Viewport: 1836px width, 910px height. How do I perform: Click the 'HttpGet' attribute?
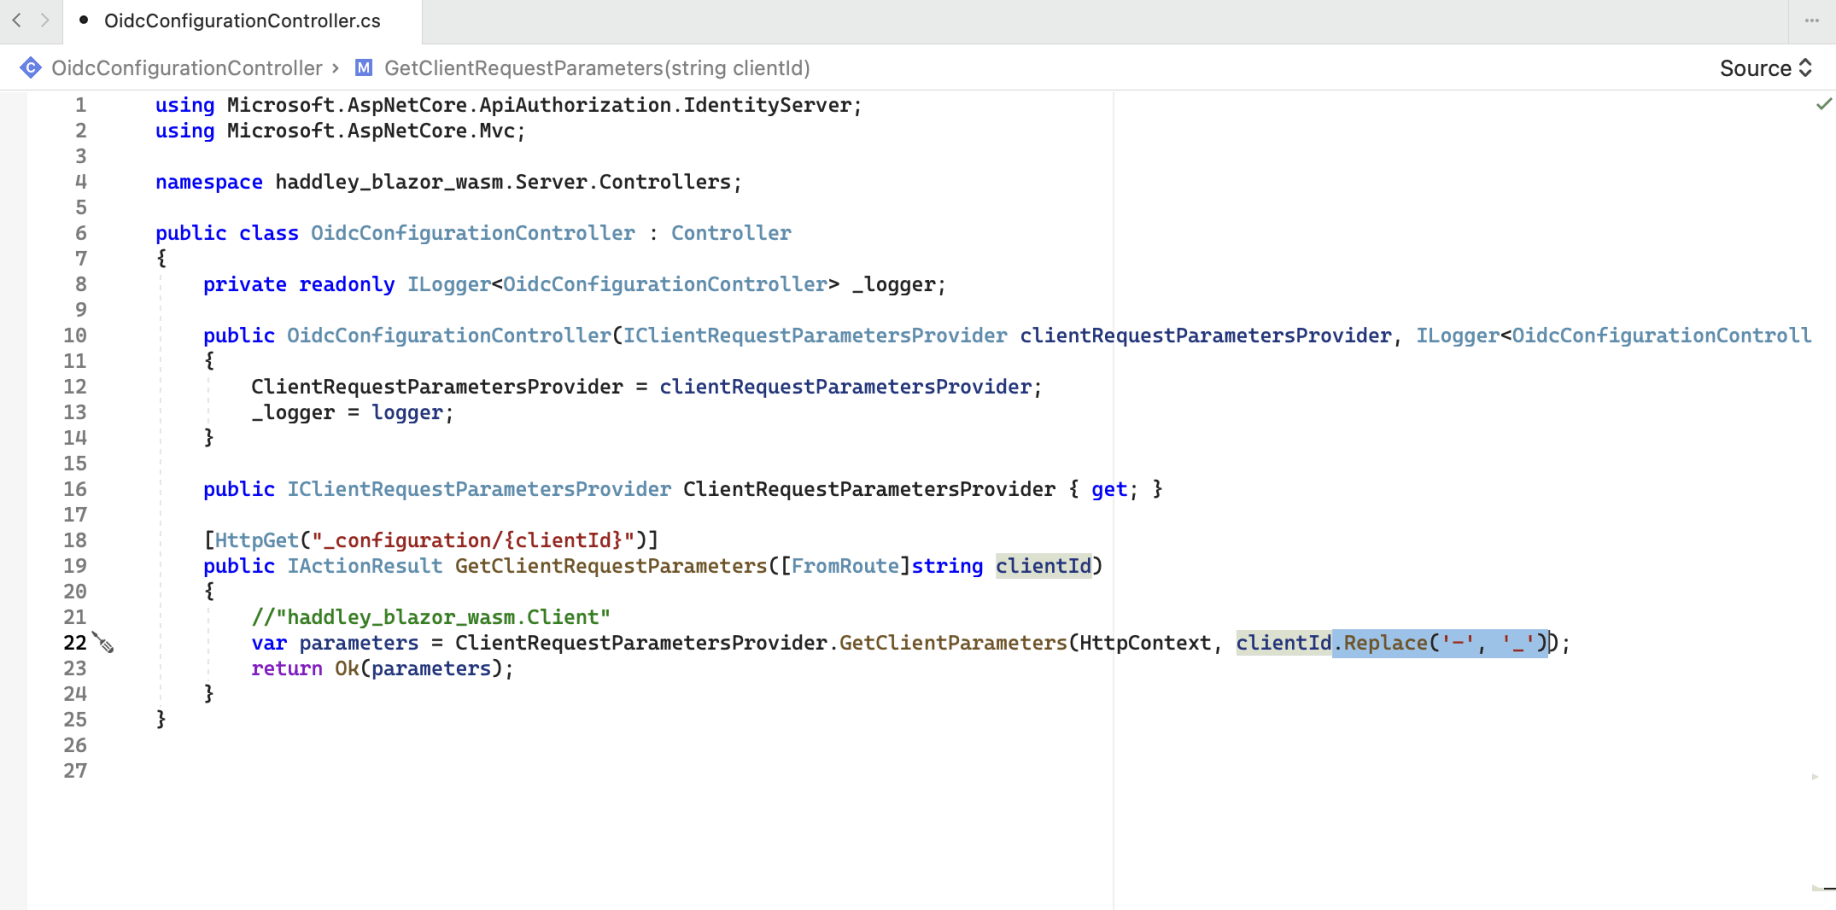point(257,540)
